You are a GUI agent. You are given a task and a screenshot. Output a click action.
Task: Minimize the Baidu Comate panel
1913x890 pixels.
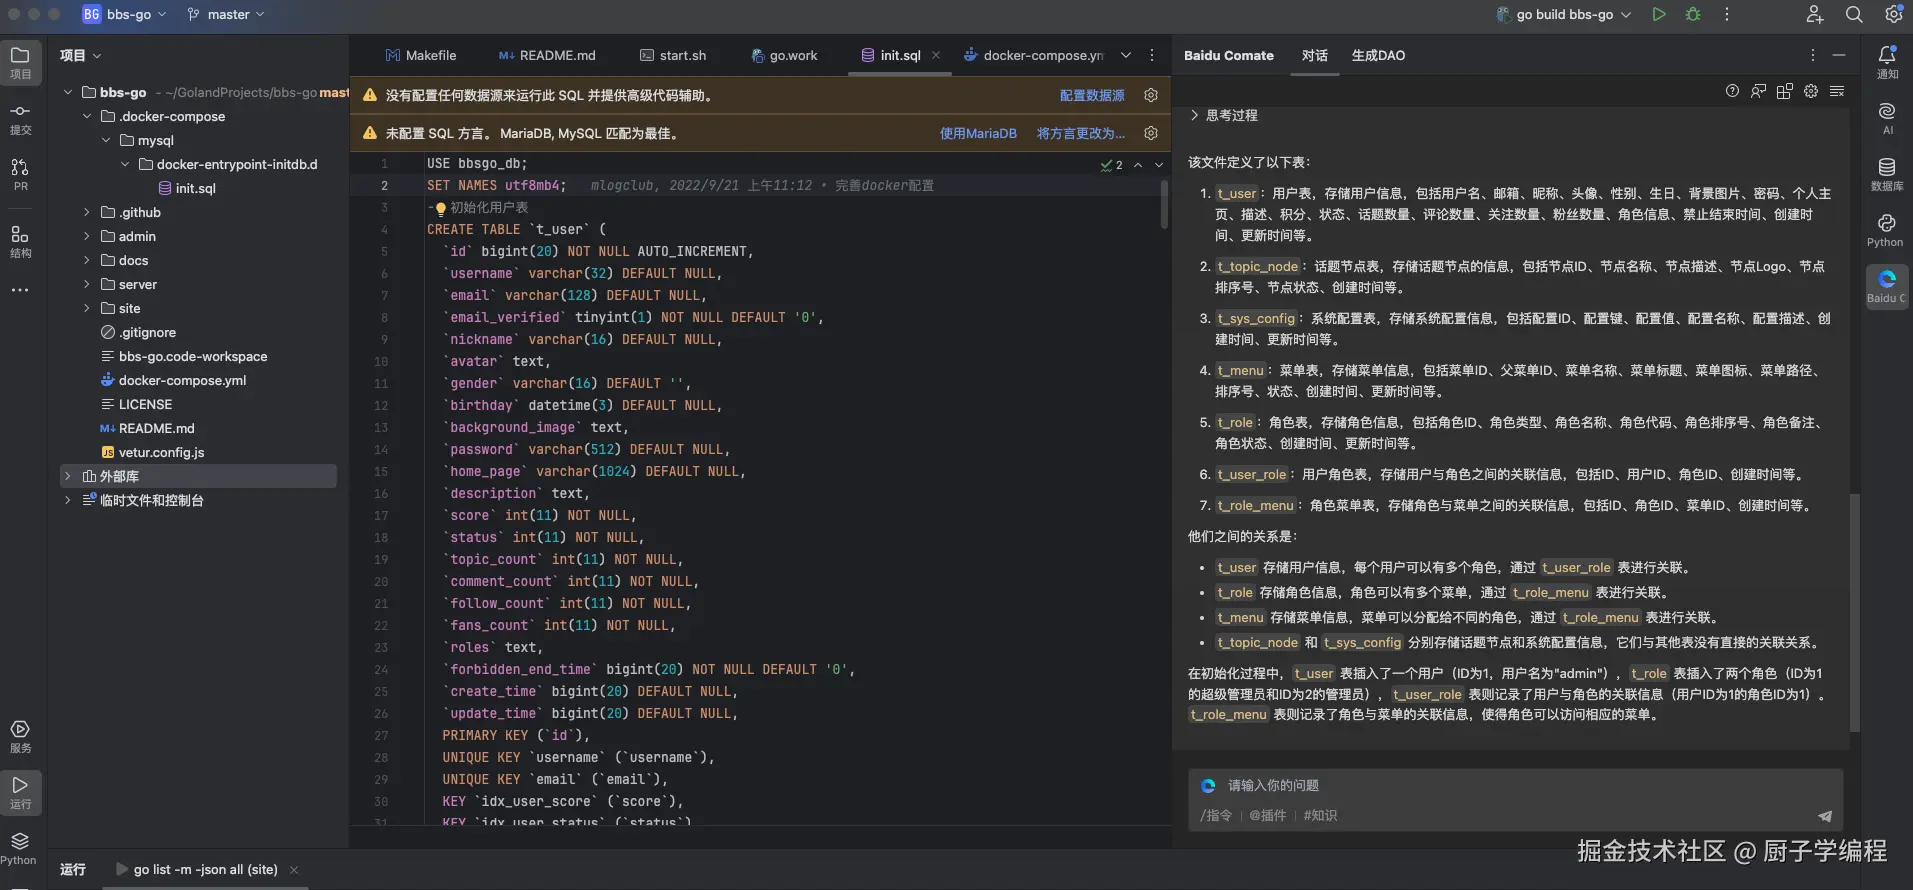click(1839, 55)
